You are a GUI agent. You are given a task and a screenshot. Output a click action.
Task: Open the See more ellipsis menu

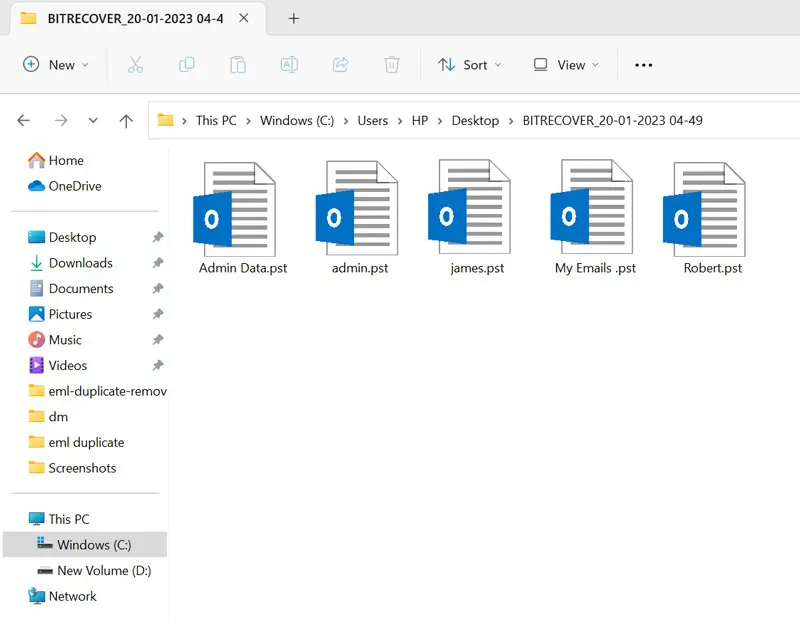pyautogui.click(x=643, y=65)
